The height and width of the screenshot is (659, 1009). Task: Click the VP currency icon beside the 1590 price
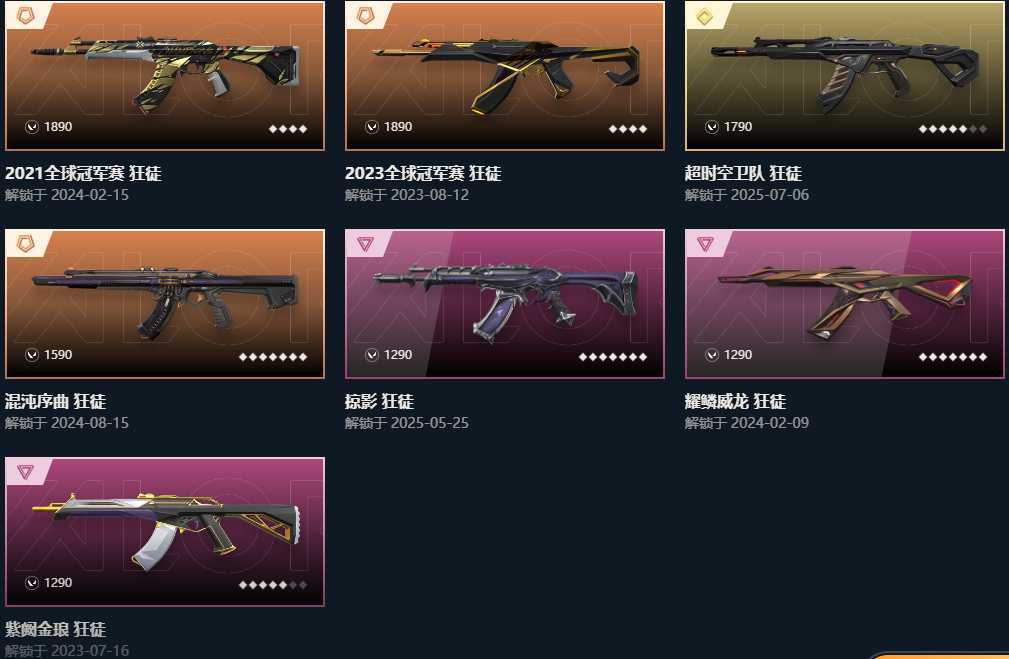coord(32,355)
